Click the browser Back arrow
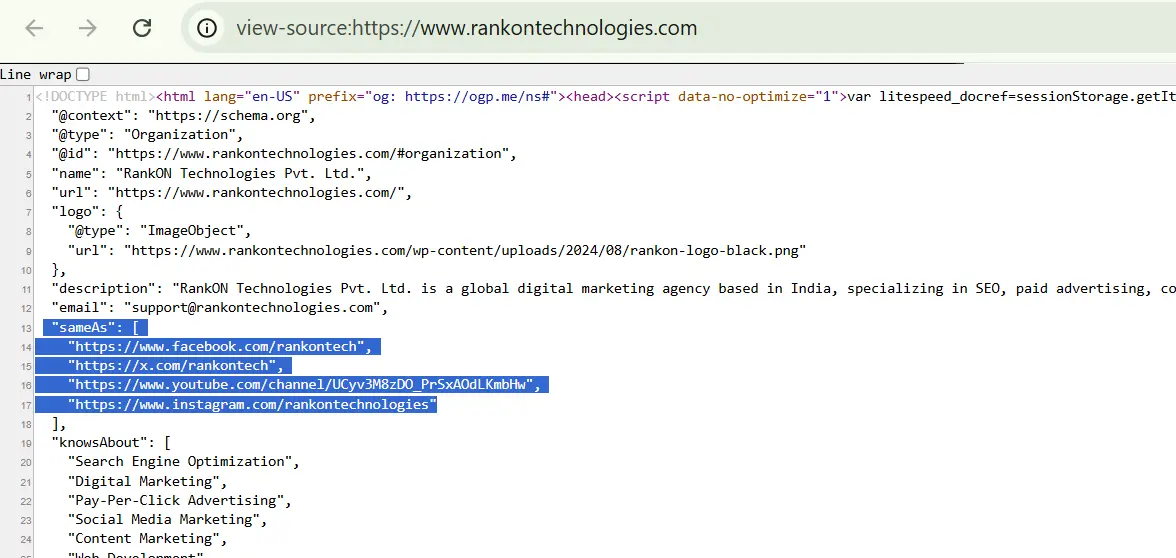The image size is (1176, 558). [34, 28]
